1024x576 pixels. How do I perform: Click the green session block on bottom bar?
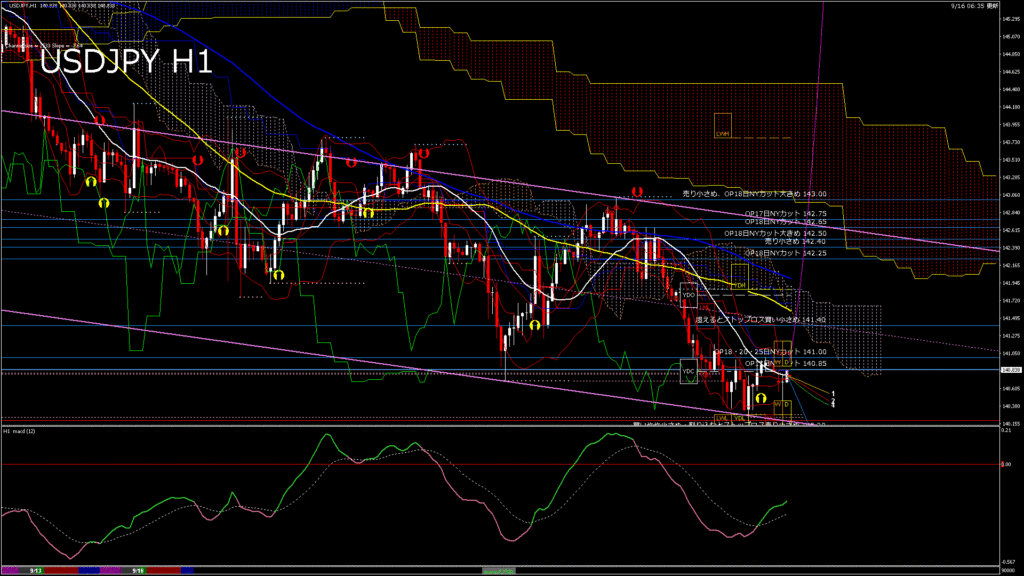pyautogui.click(x=500, y=570)
